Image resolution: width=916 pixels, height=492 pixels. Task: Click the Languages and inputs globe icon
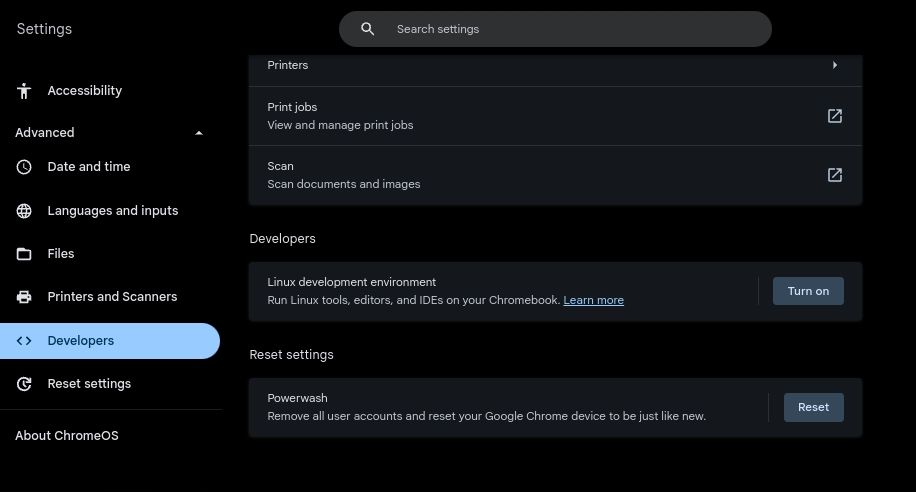click(x=24, y=211)
